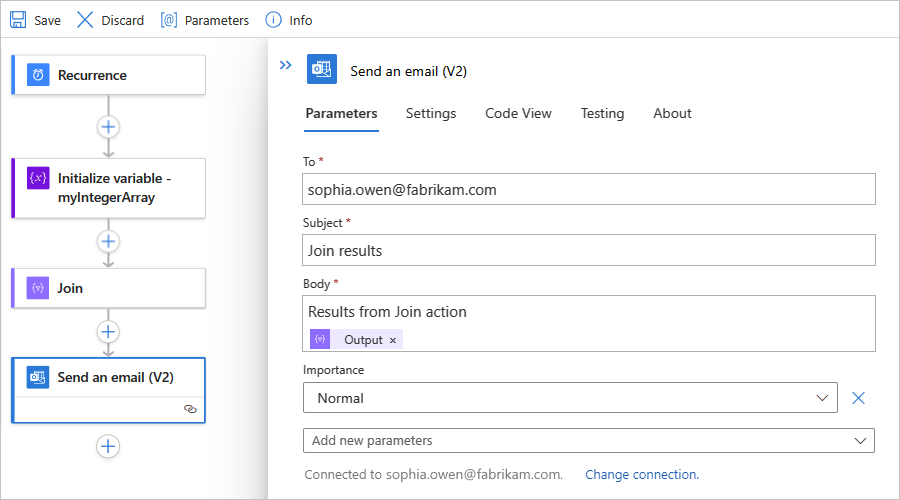
Task: Switch to the Settings tab
Action: point(431,114)
